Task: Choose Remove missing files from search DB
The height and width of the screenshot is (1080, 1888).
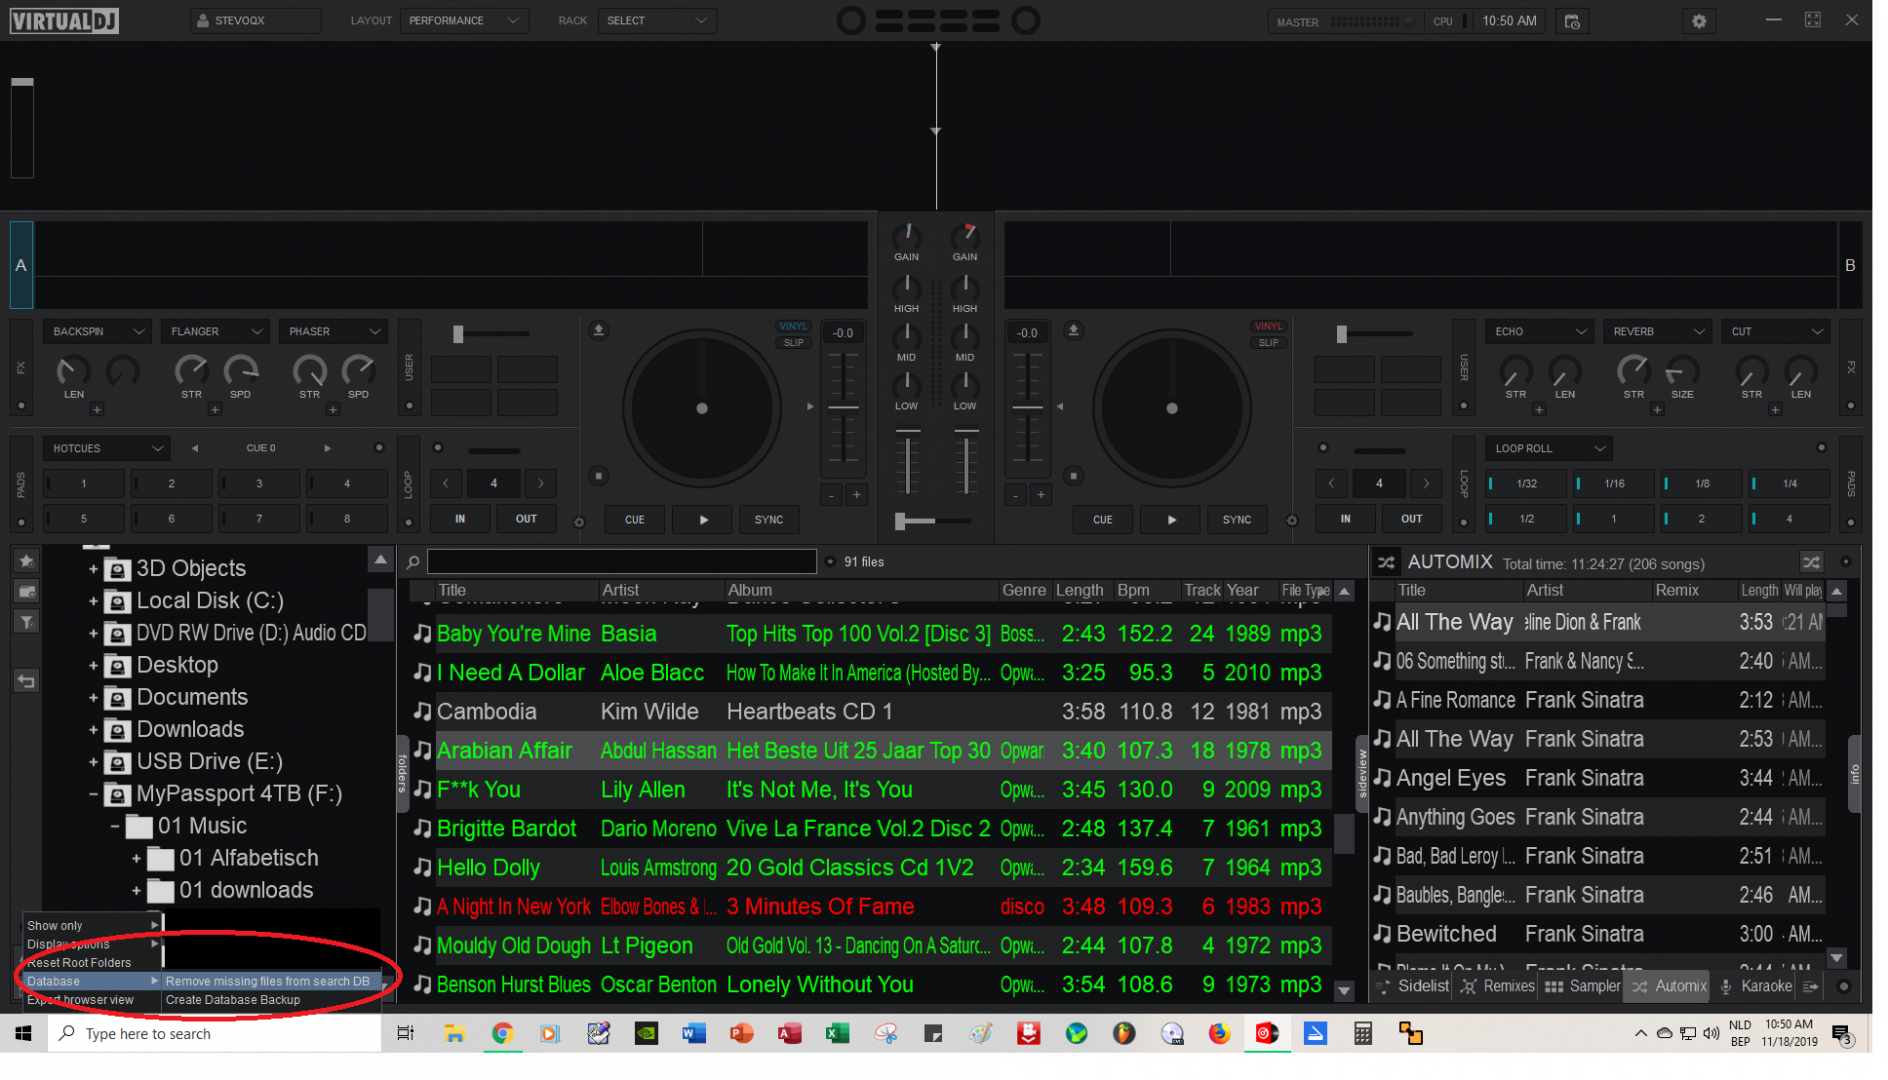Action: [267, 981]
